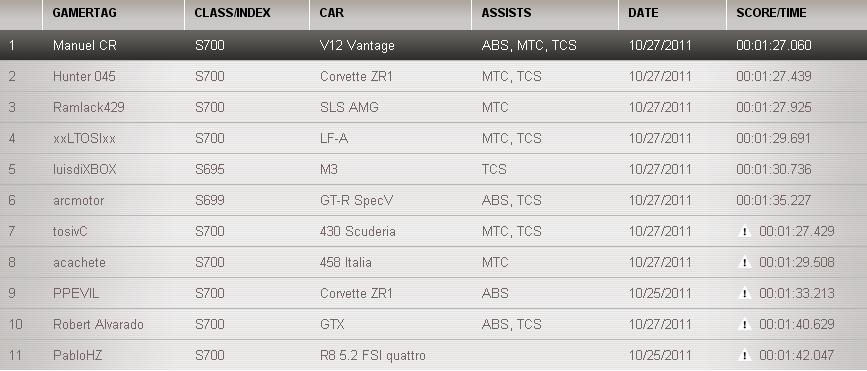Select the luisdiXBOX row with M3
Image resolution: width=867 pixels, height=371 pixels.
(434, 169)
